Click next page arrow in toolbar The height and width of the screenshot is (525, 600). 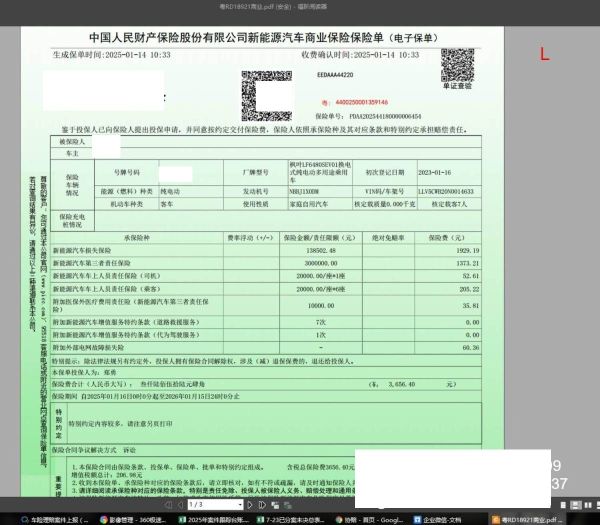click(250, 505)
